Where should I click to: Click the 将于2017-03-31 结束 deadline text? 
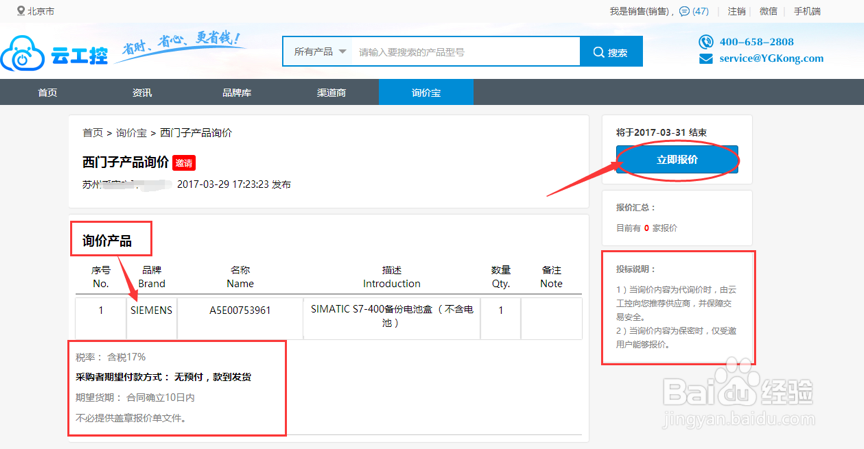(x=661, y=132)
